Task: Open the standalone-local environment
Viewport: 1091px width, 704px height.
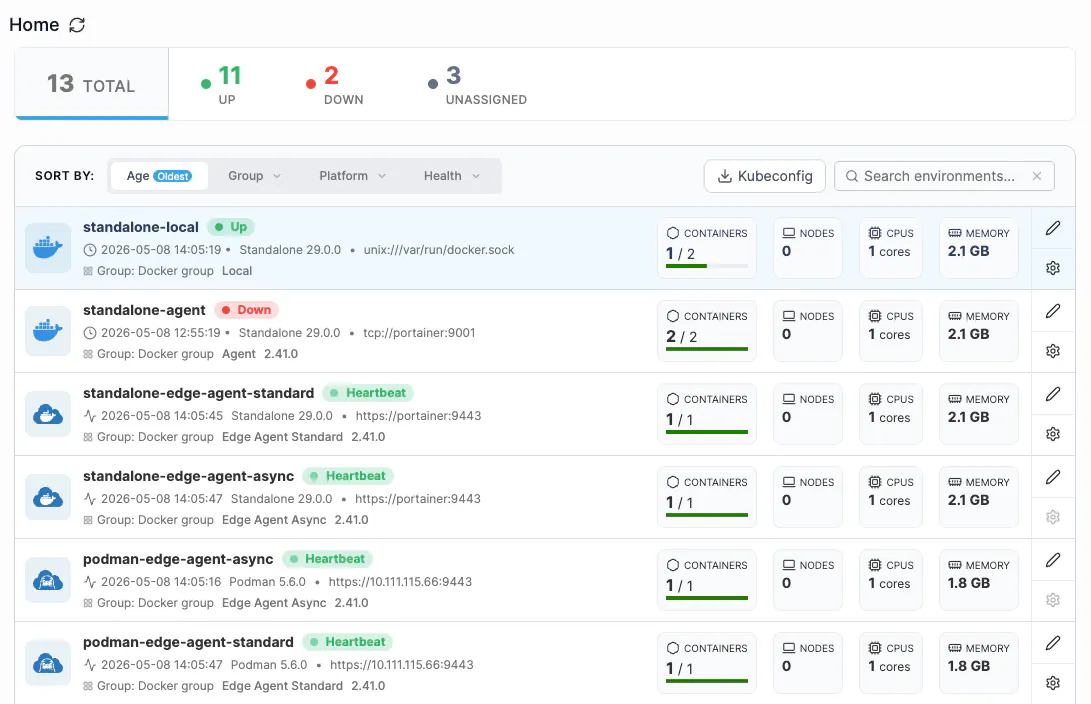Action: 141,227
